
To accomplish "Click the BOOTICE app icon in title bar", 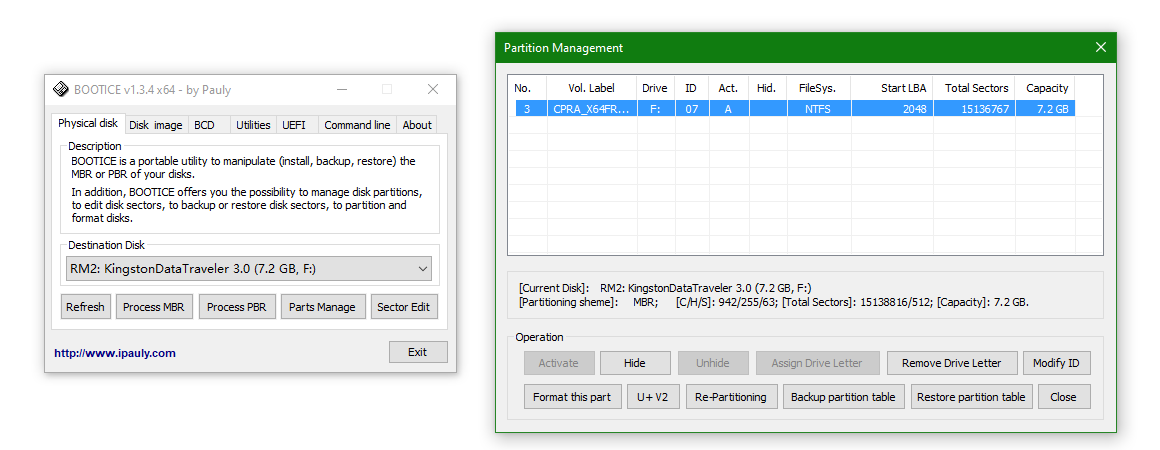I will pos(61,90).
